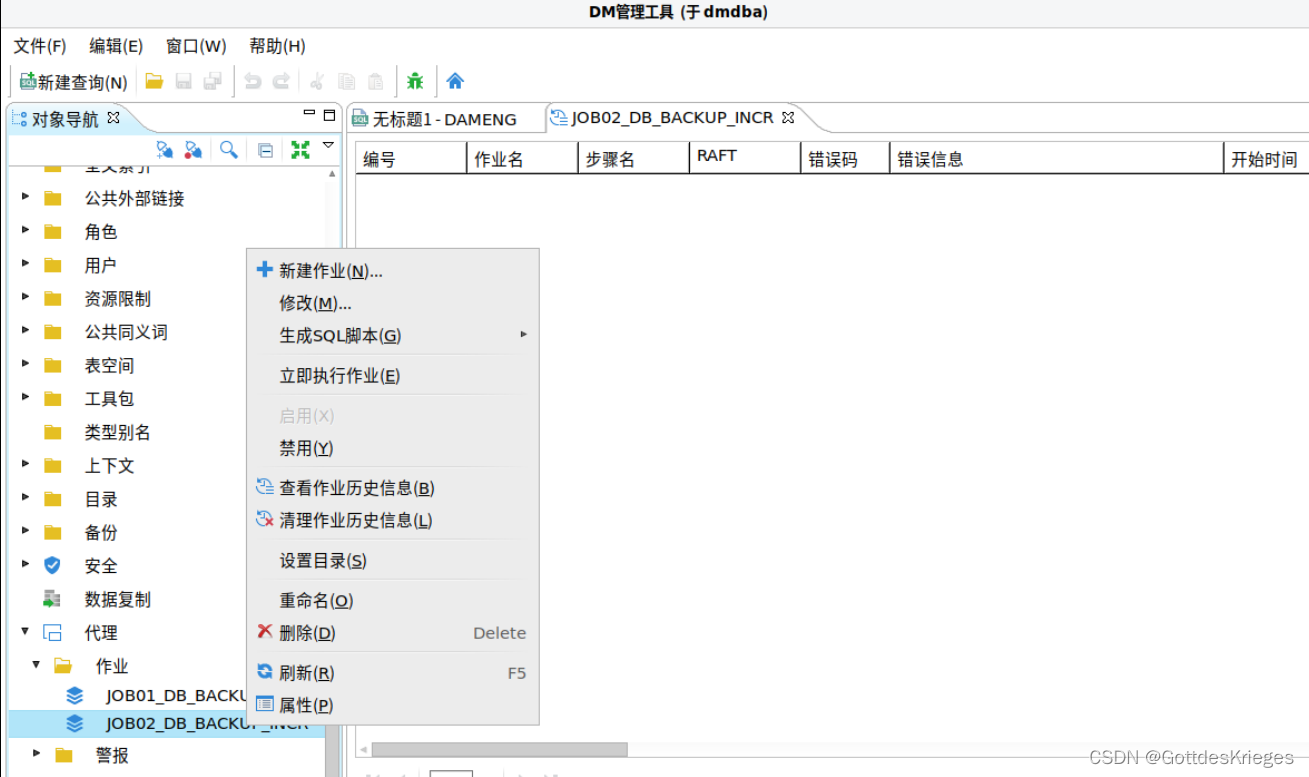Select the 数据复制 tree item
The width and height of the screenshot is (1309, 777).
point(117,599)
